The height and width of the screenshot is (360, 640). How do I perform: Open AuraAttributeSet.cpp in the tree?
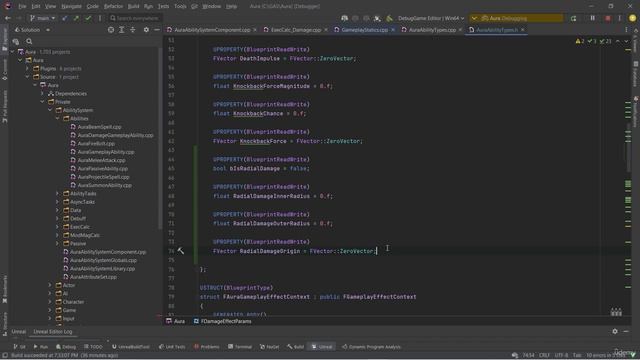tap(93, 277)
